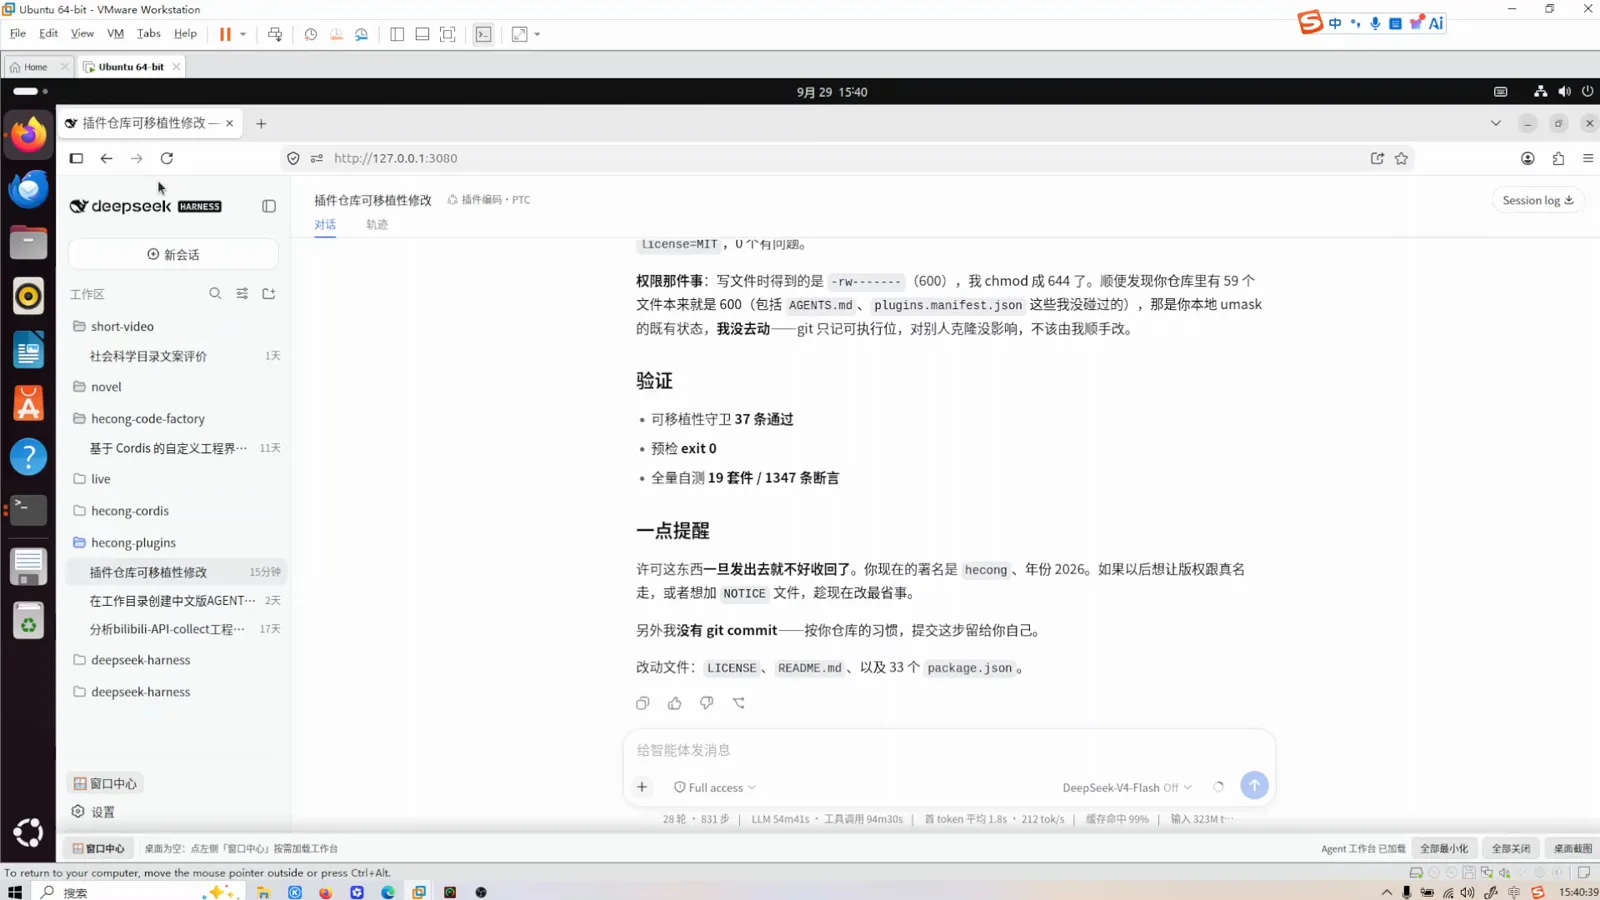Click the 桌面截图 button
The height and width of the screenshot is (900, 1600).
[x=1572, y=848]
